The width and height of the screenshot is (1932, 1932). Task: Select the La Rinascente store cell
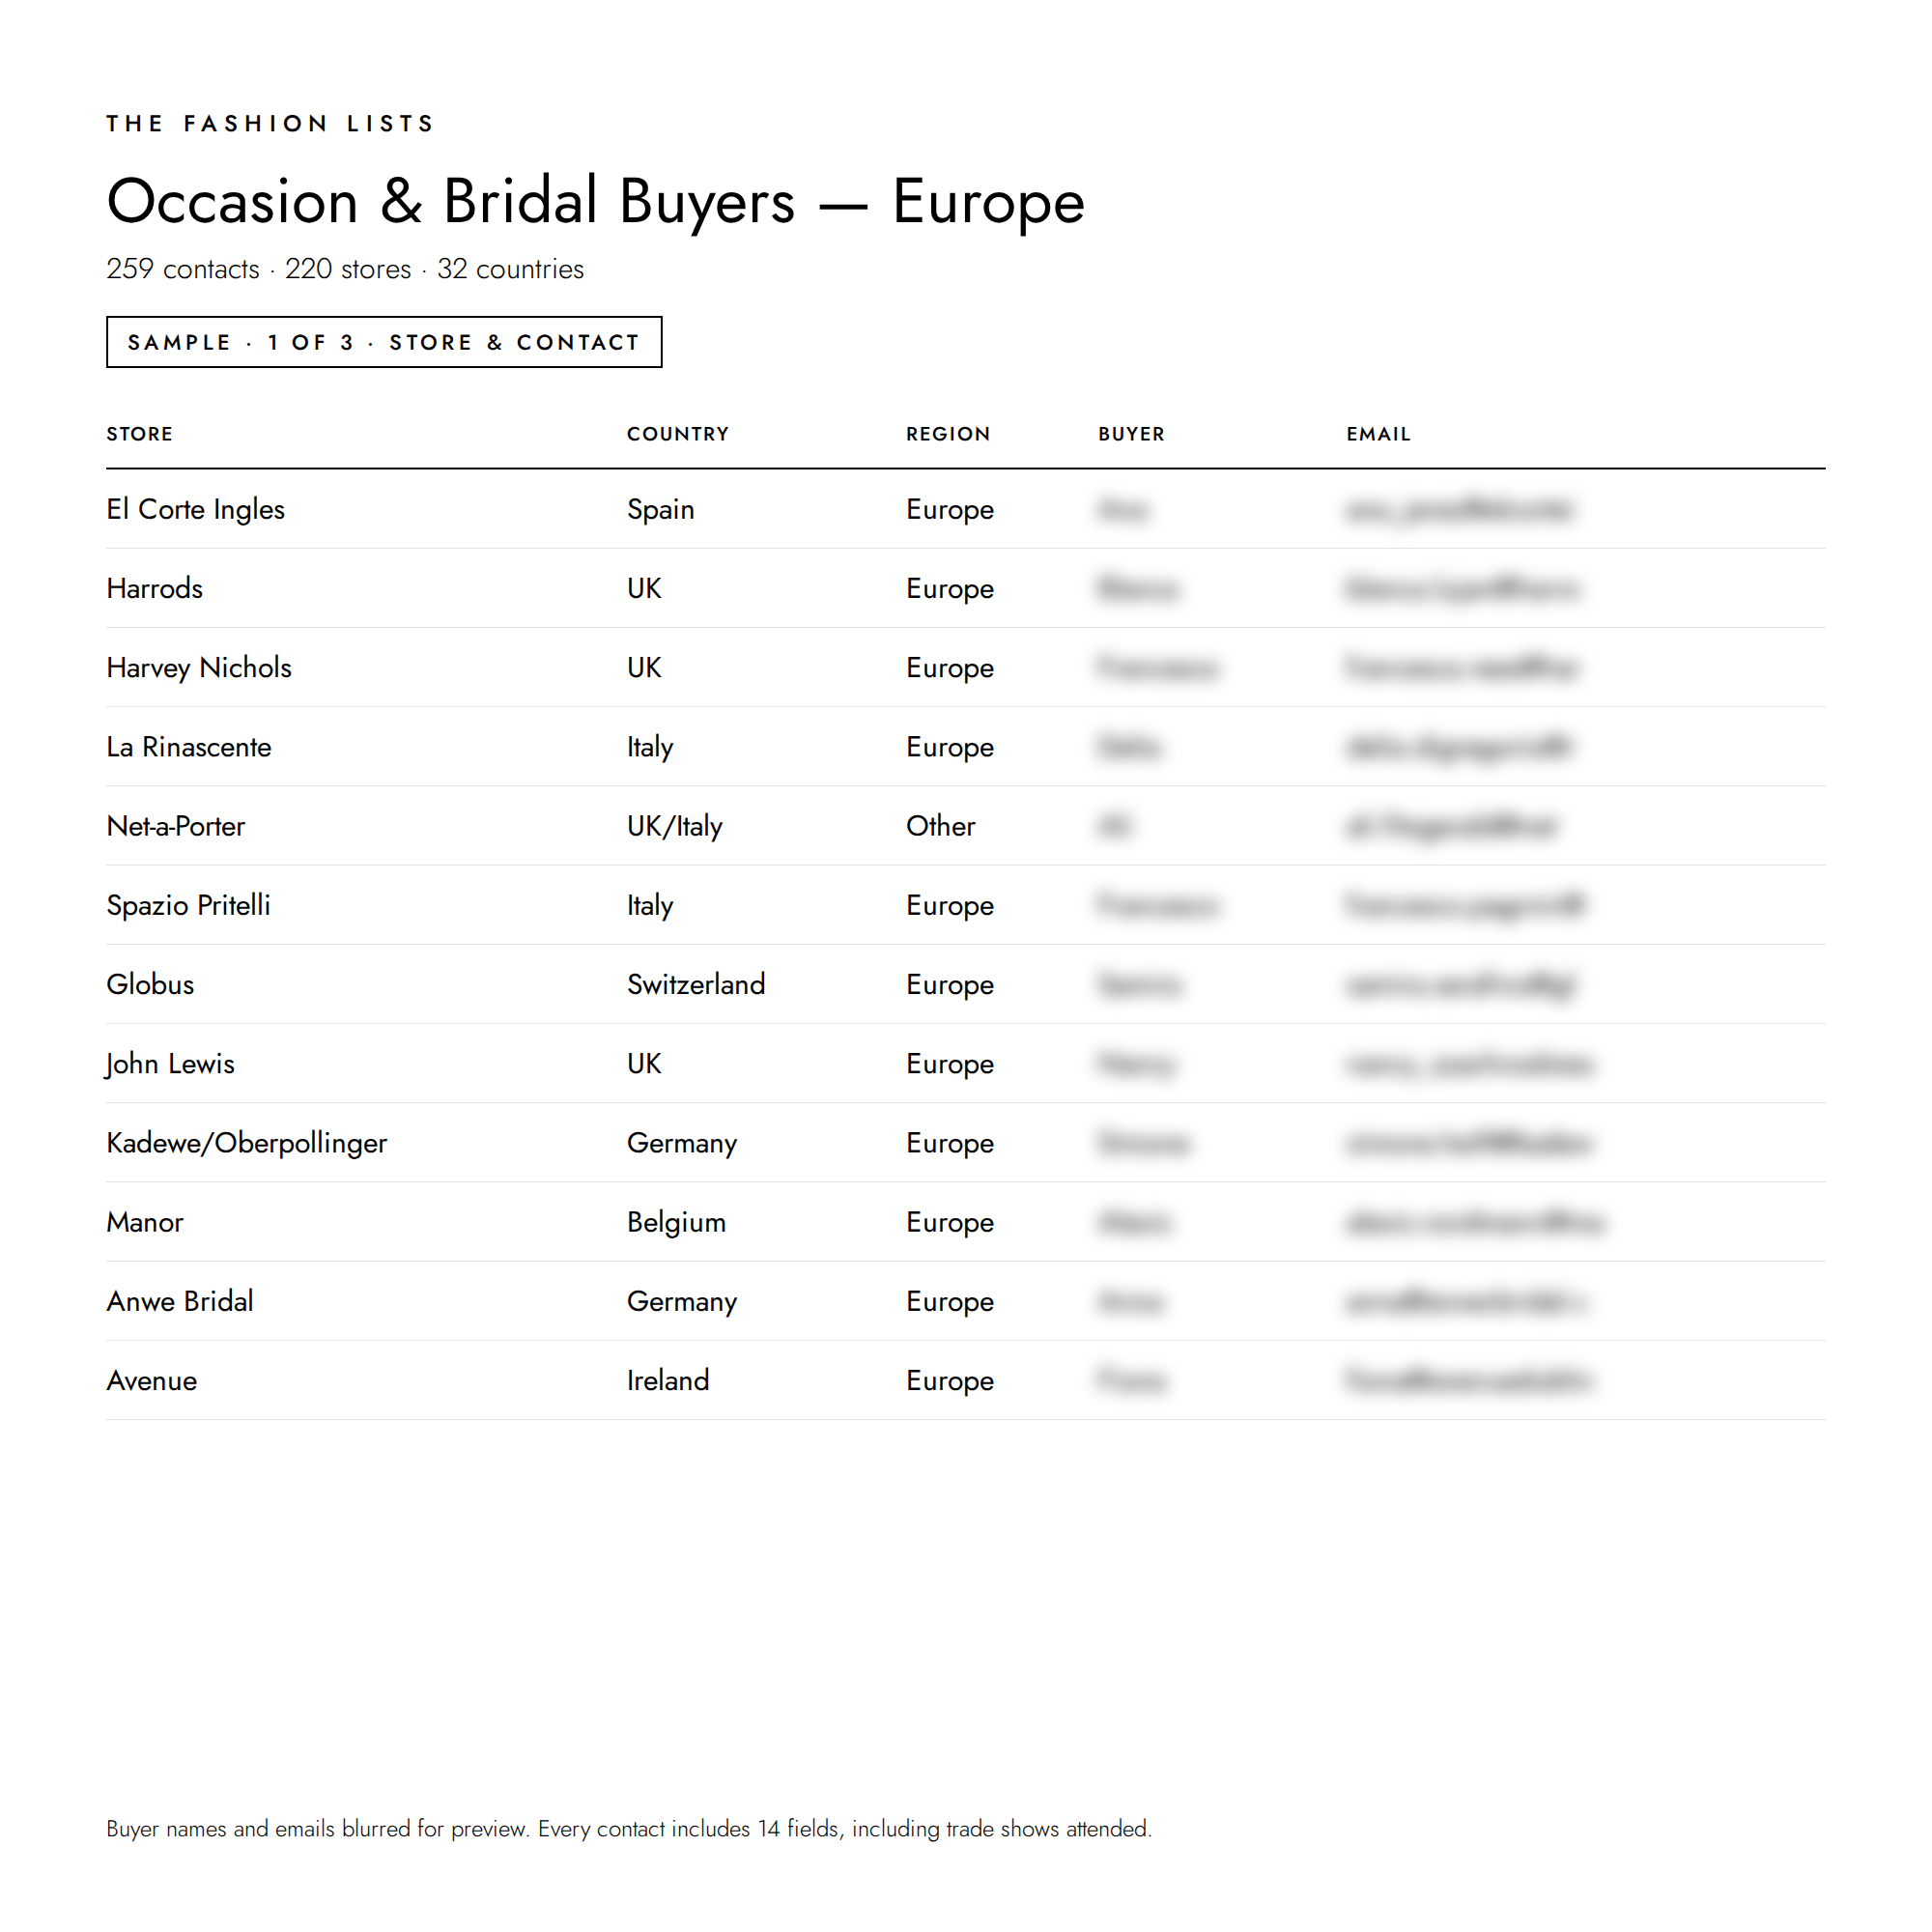coord(189,747)
